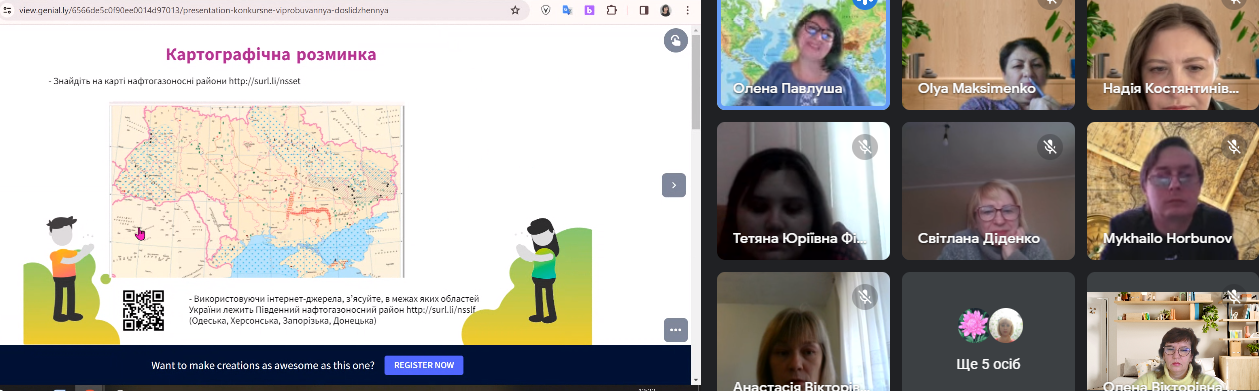Image resolution: width=1259 pixels, height=391 pixels.
Task: Go to the next Genially slide
Action: point(674,184)
